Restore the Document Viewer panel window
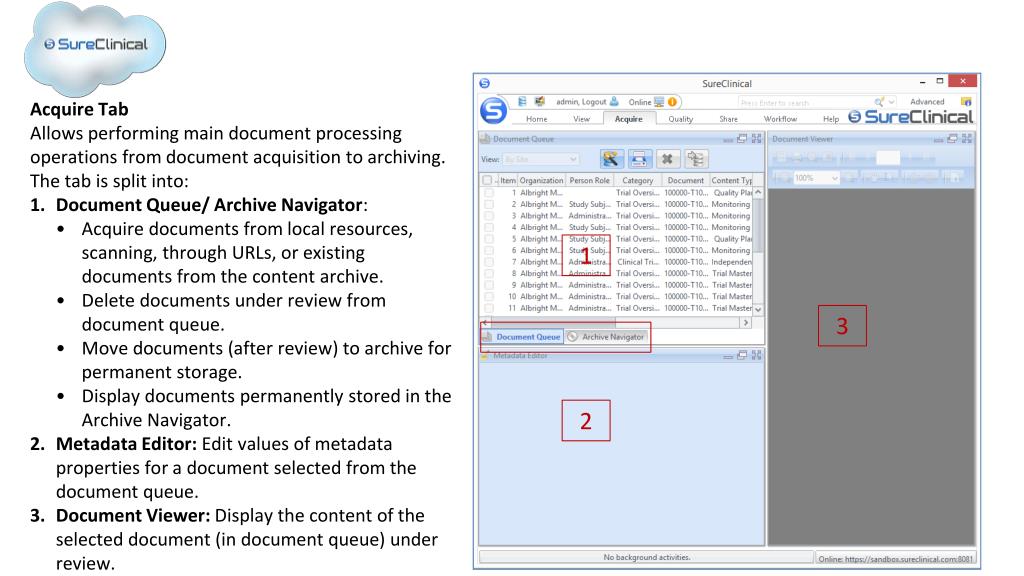1024x576 pixels. tap(952, 138)
